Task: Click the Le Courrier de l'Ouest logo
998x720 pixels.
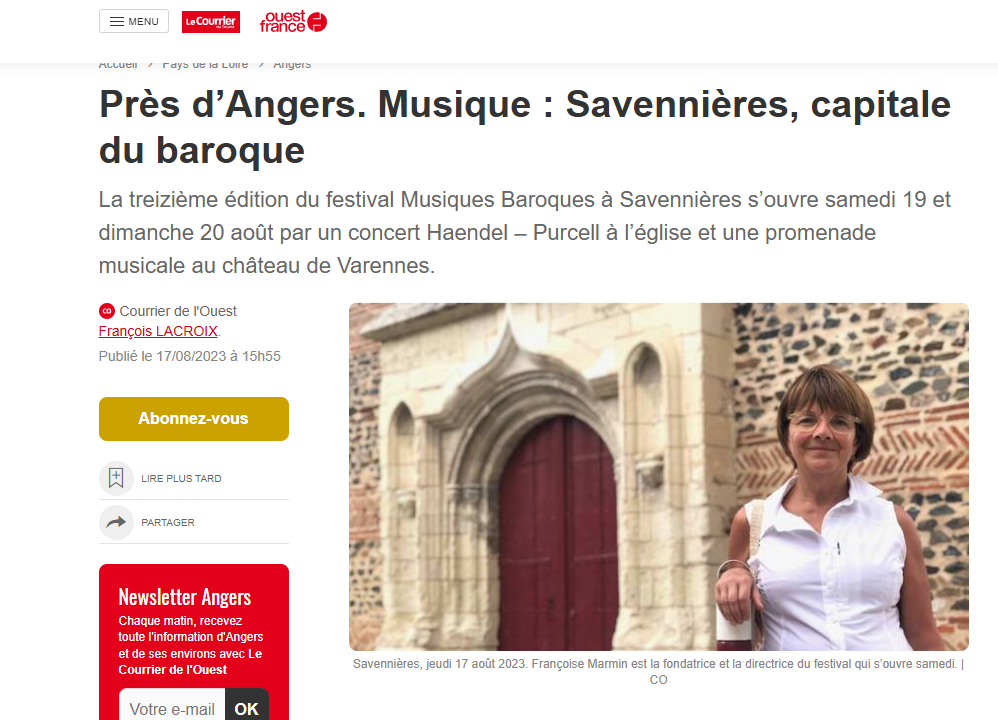Action: pos(211,22)
